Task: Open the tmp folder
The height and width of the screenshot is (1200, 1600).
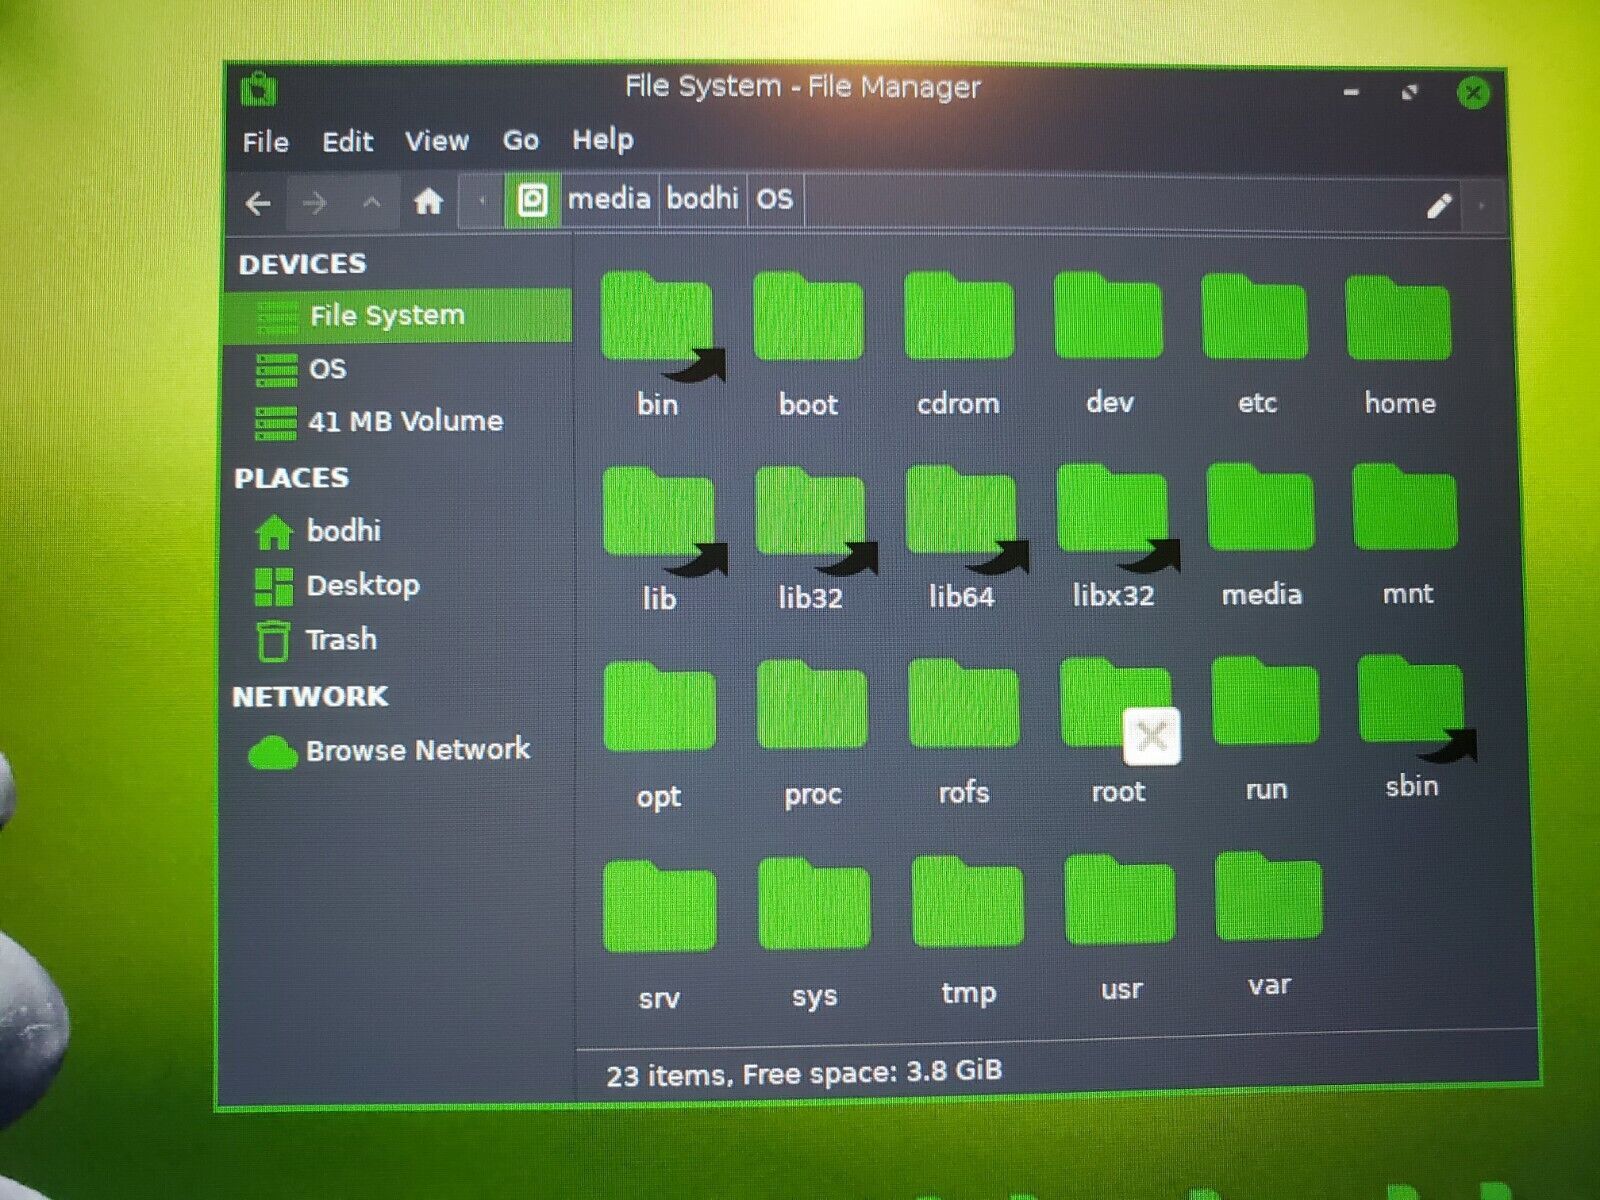Action: pos(967,901)
